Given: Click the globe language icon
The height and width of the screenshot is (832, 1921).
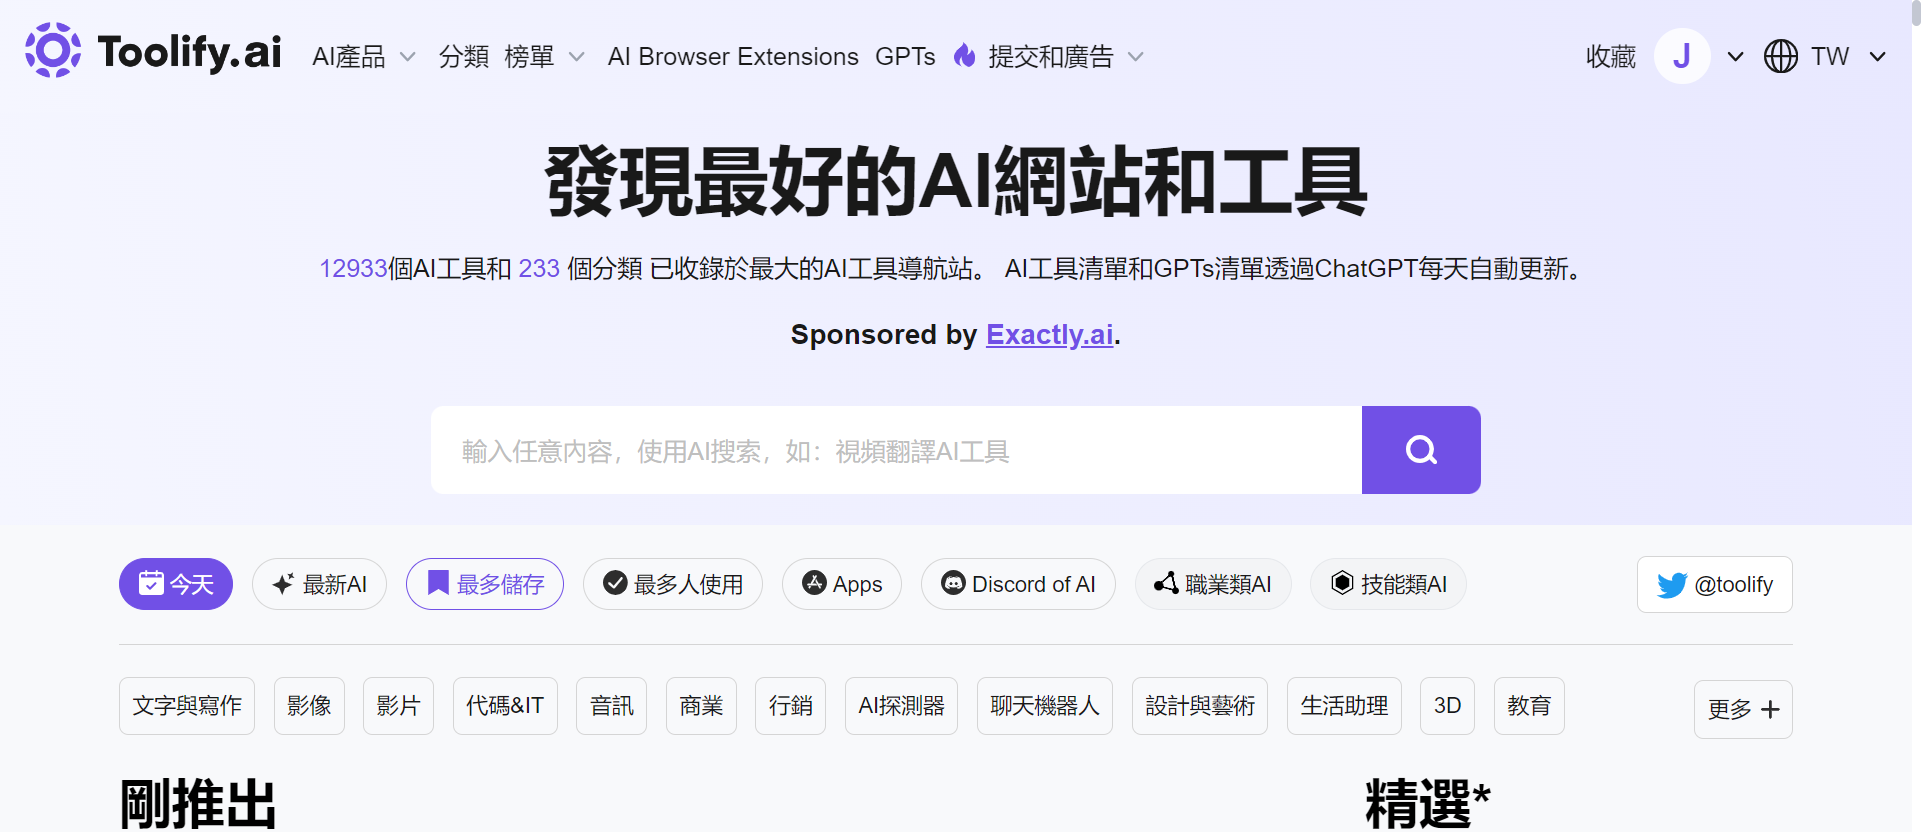Looking at the screenshot, I should [1781, 56].
